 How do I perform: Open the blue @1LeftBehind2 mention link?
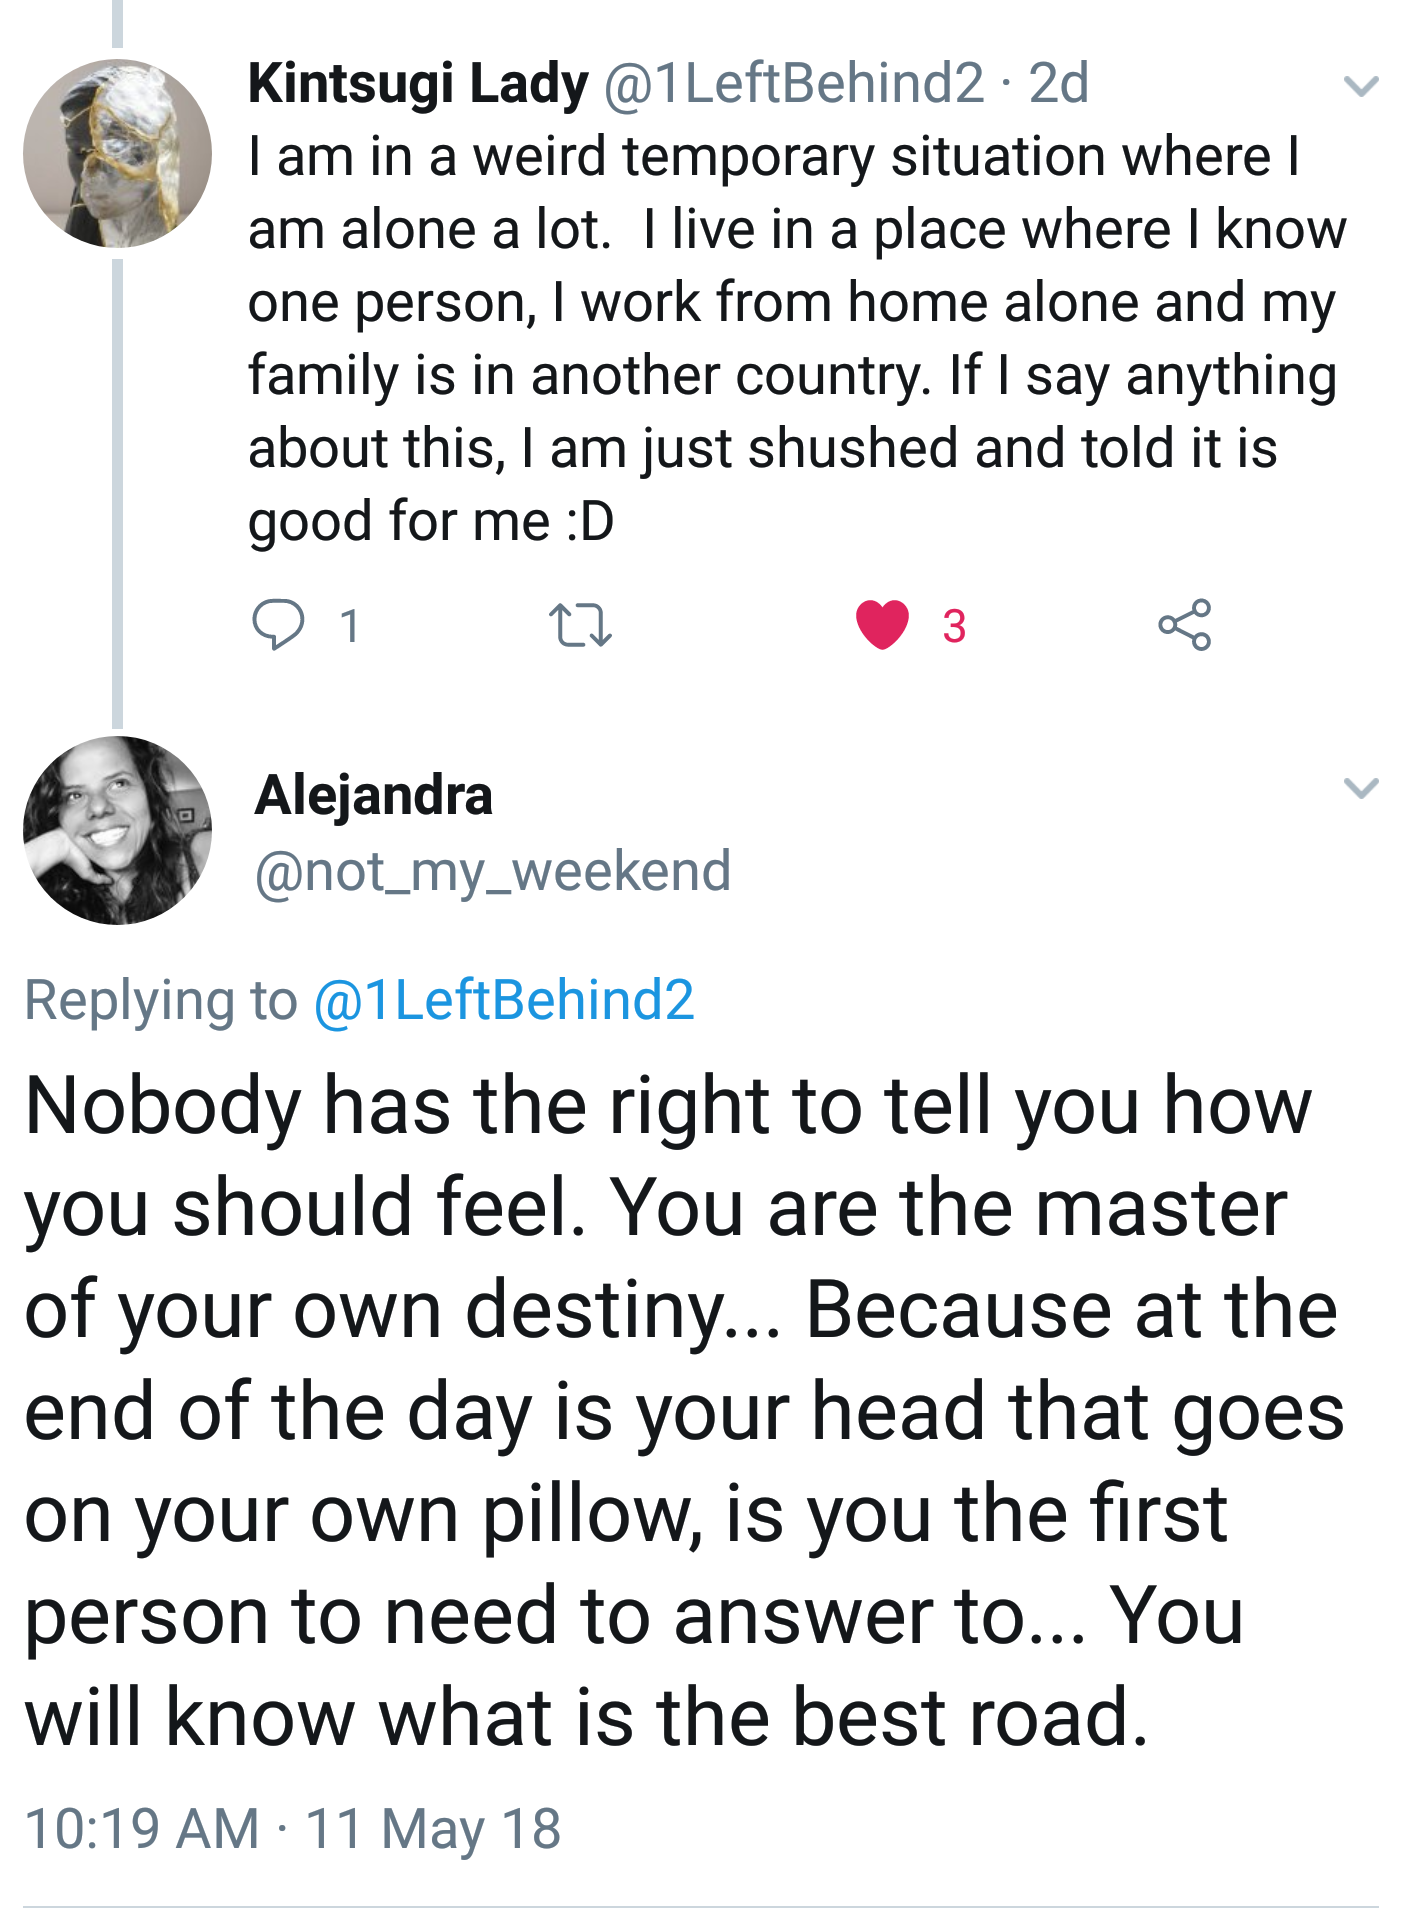(504, 1000)
